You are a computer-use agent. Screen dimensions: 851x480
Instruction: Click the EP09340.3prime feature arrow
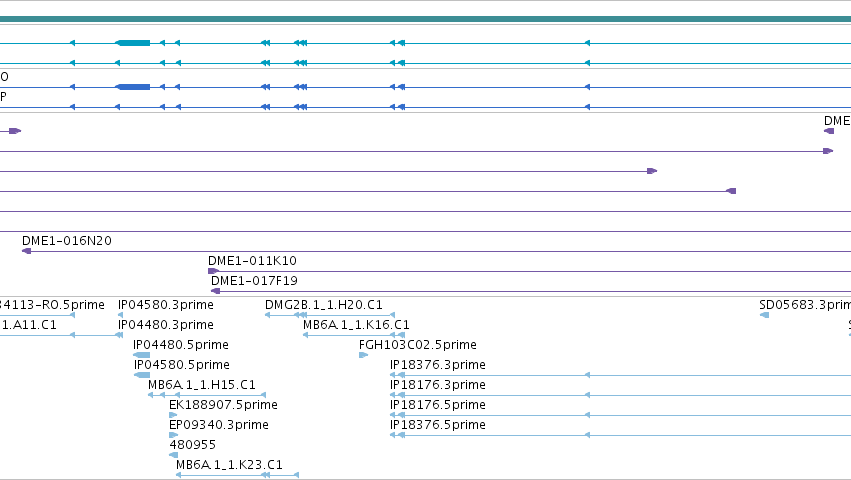pos(173,435)
